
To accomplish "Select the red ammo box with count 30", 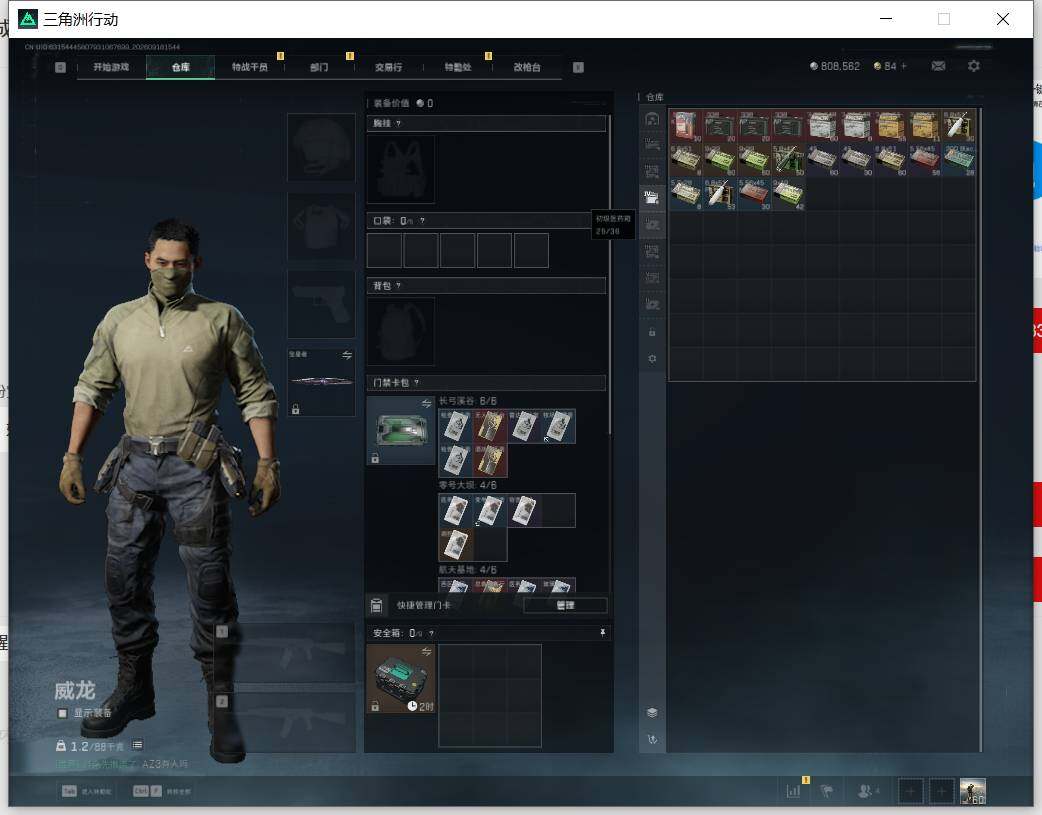I will 686,126.
